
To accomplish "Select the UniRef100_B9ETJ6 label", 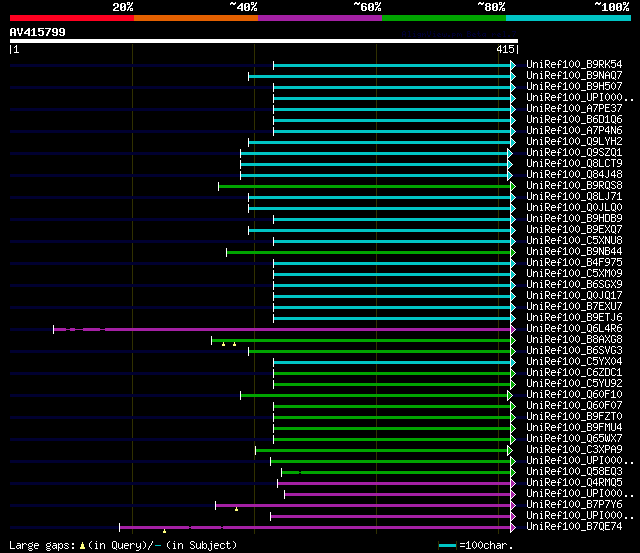I will (x=574, y=318).
